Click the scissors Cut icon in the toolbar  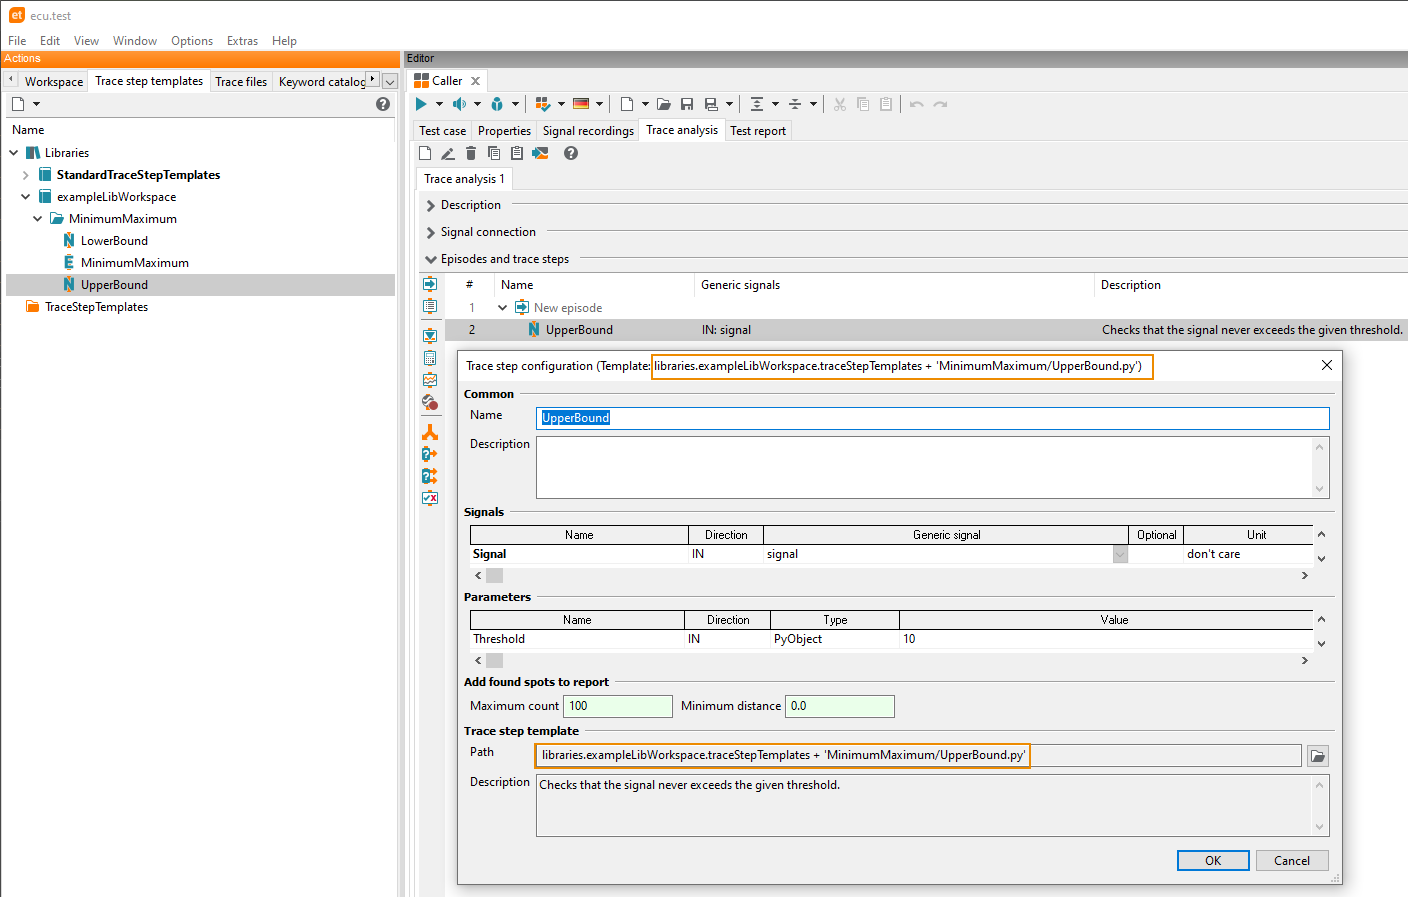[840, 104]
